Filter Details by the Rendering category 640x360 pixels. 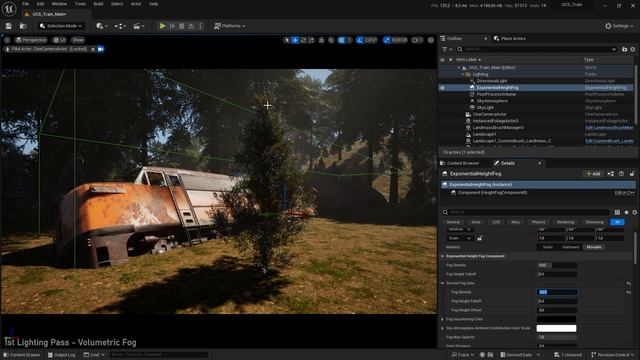(565, 222)
